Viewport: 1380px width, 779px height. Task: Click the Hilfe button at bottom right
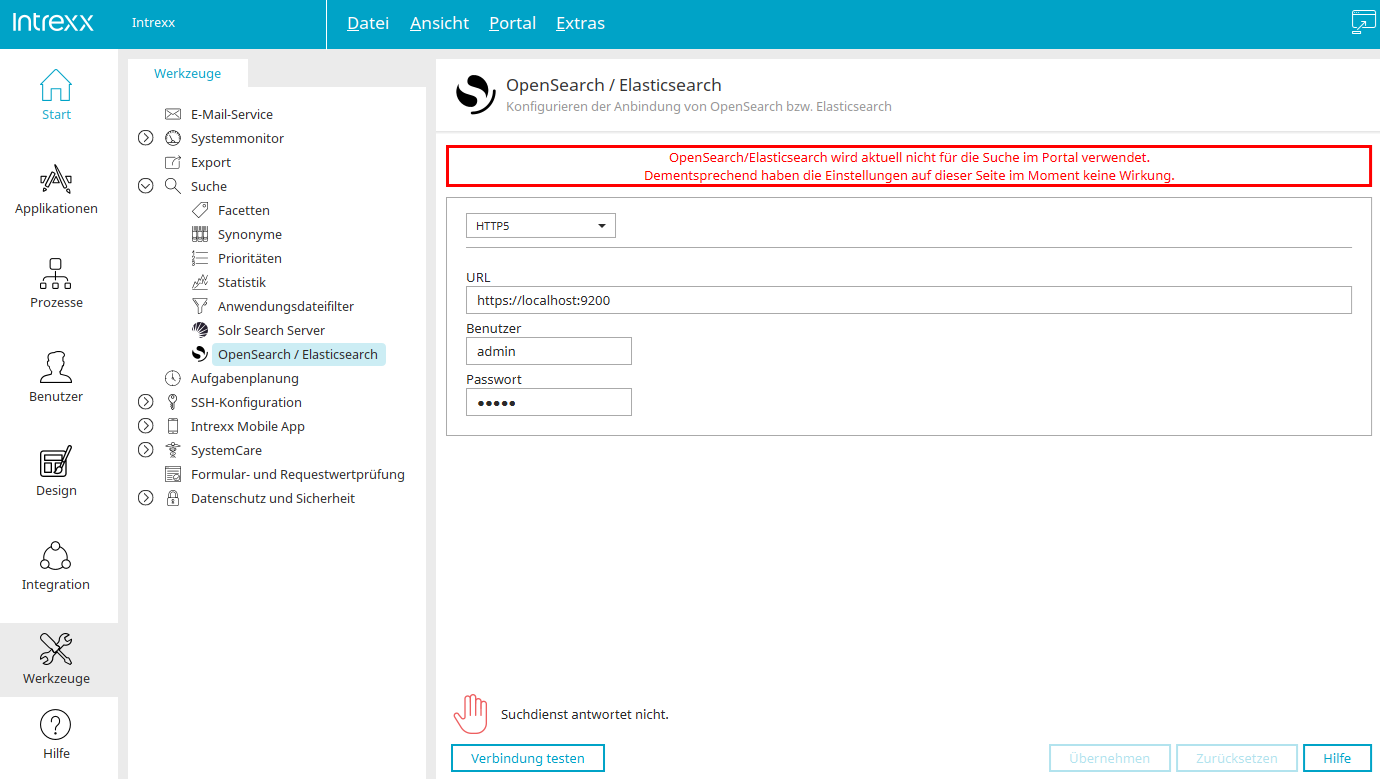(1337, 758)
